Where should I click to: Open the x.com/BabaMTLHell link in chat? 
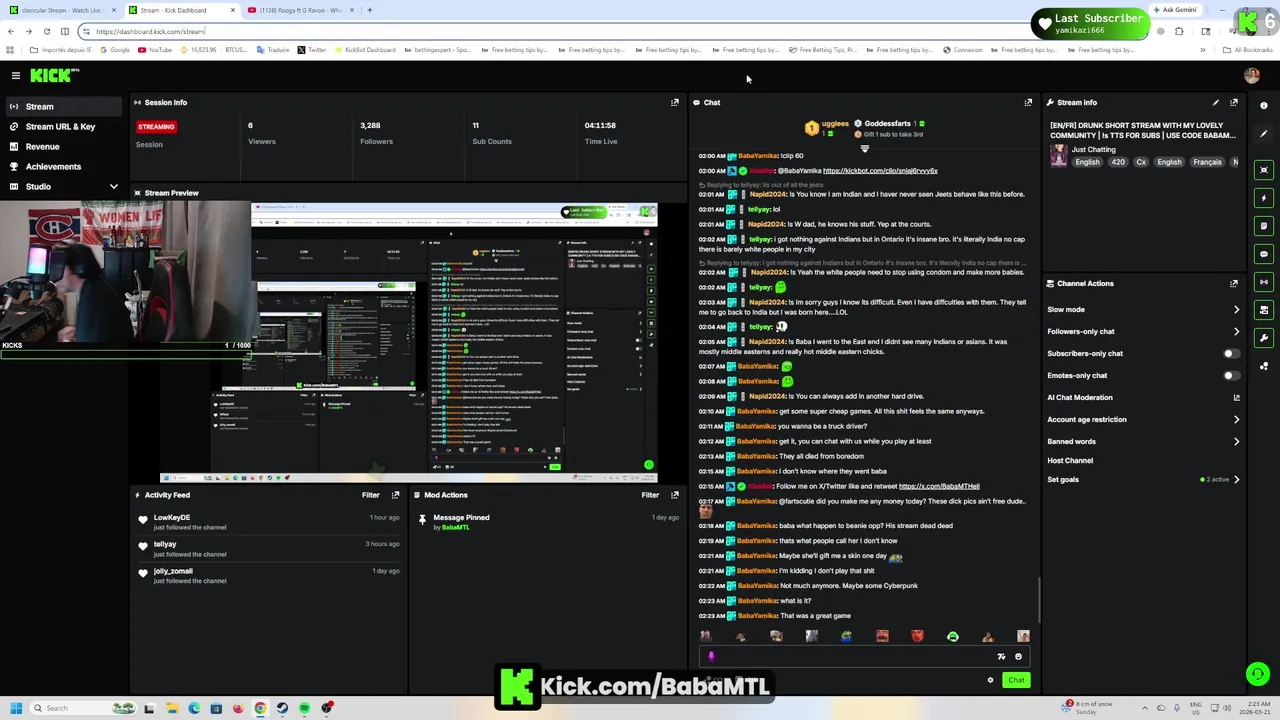[x=939, y=486]
